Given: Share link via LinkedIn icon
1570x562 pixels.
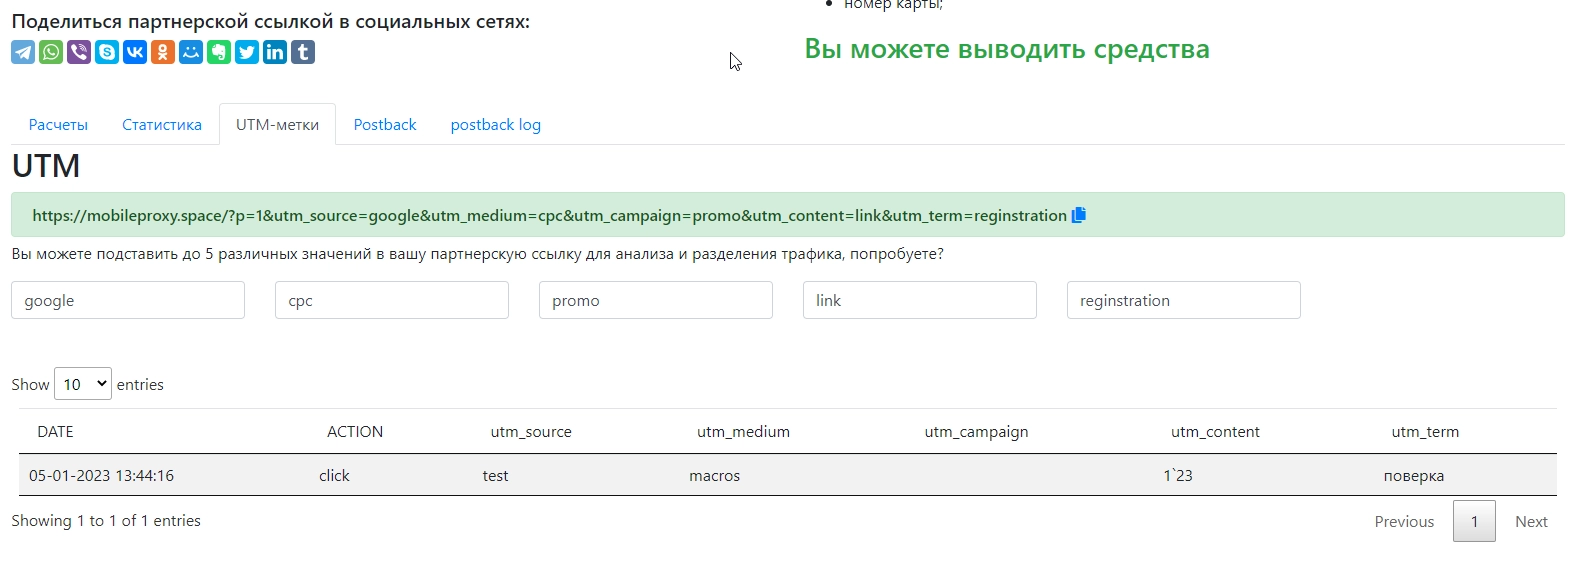Looking at the screenshot, I should coord(275,52).
